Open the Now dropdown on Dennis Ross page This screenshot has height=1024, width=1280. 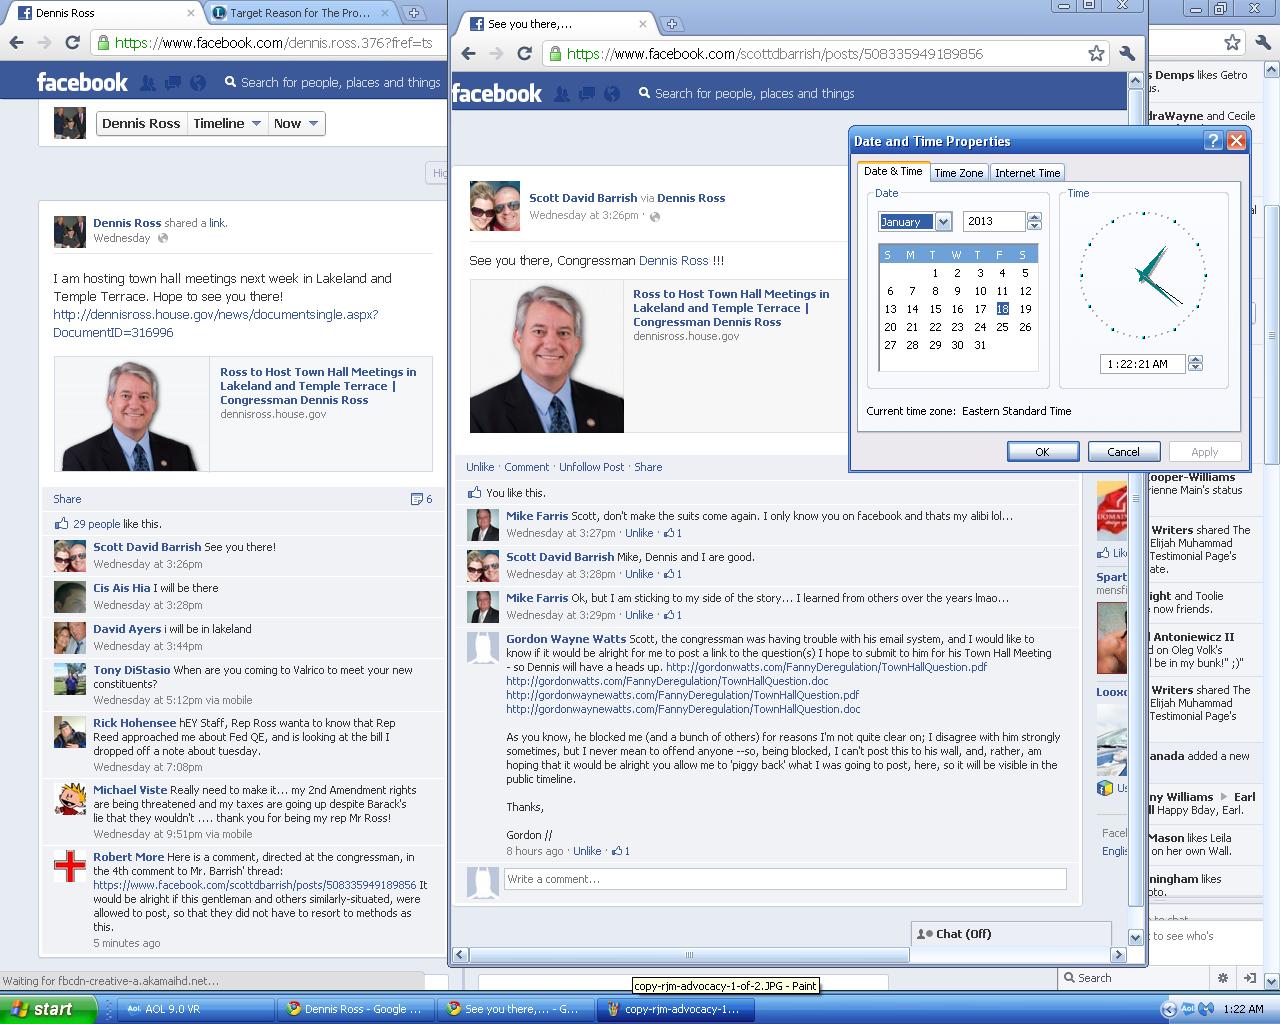296,123
